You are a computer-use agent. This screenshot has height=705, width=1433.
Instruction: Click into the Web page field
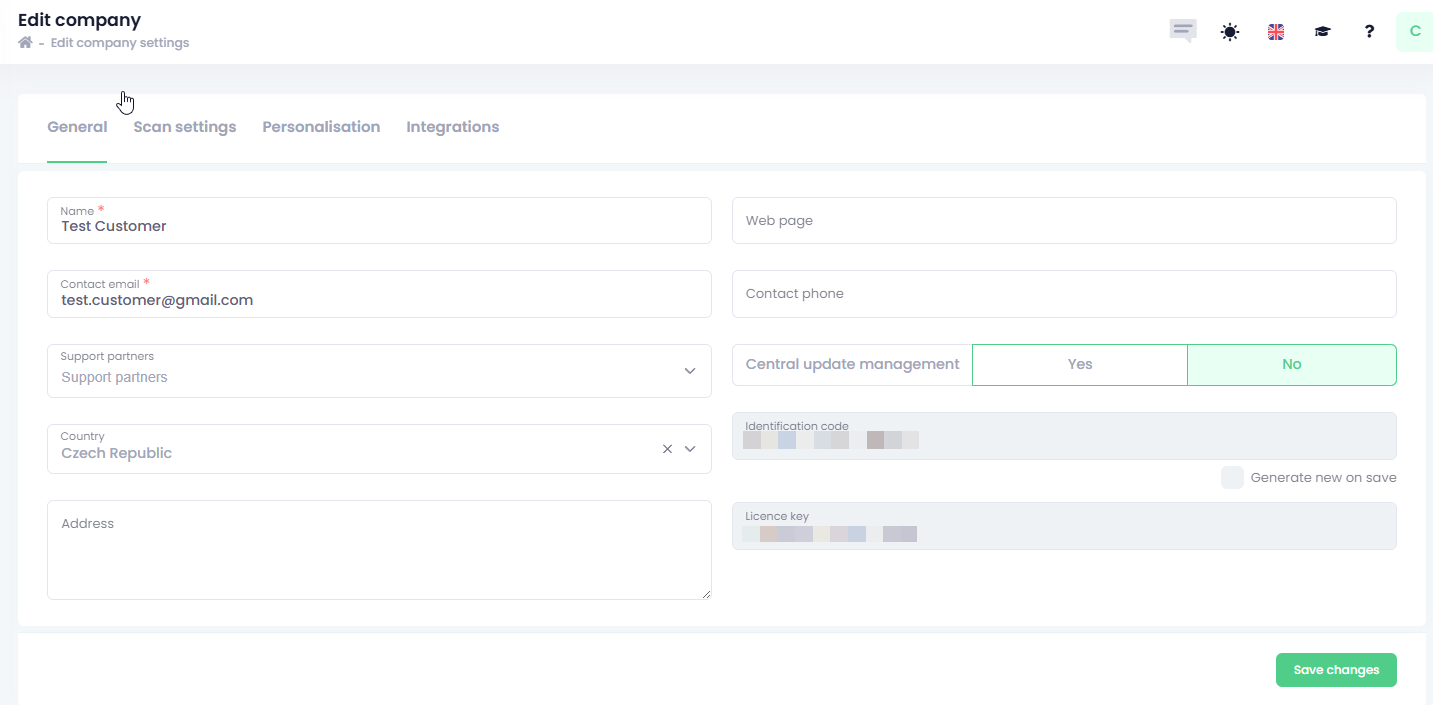[x=1063, y=220]
